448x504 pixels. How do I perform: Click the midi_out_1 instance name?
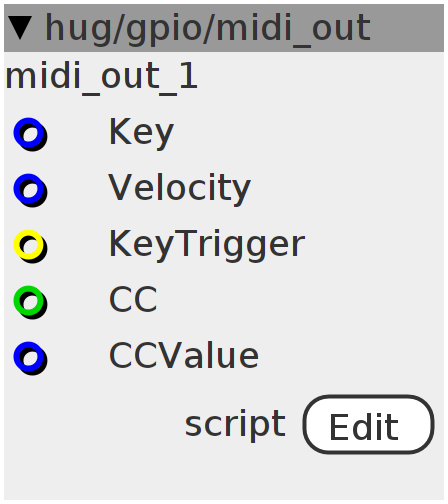point(102,78)
